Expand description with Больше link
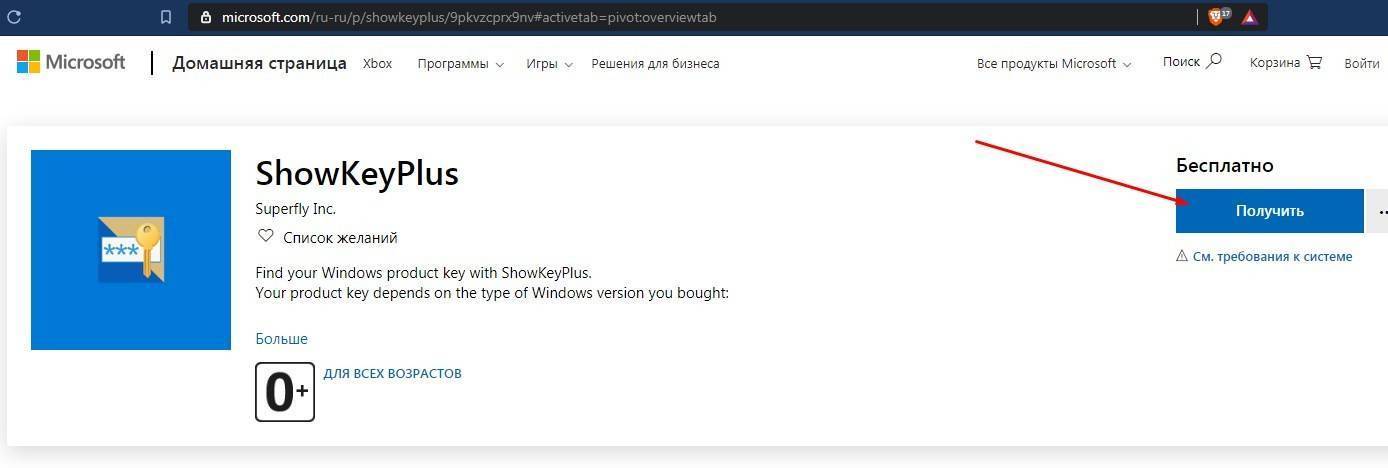Image resolution: width=1388 pixels, height=468 pixels. (x=281, y=339)
